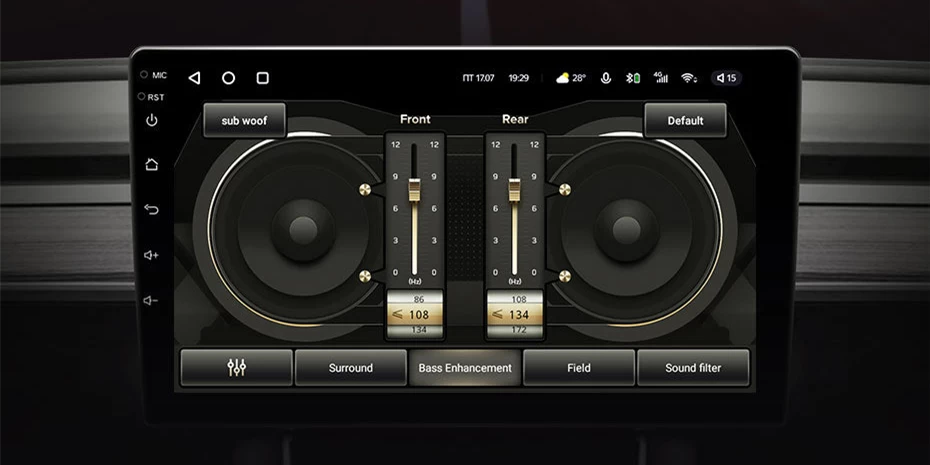Image resolution: width=930 pixels, height=465 pixels.
Task: Switch to the Sound filter tab
Action: (x=693, y=368)
